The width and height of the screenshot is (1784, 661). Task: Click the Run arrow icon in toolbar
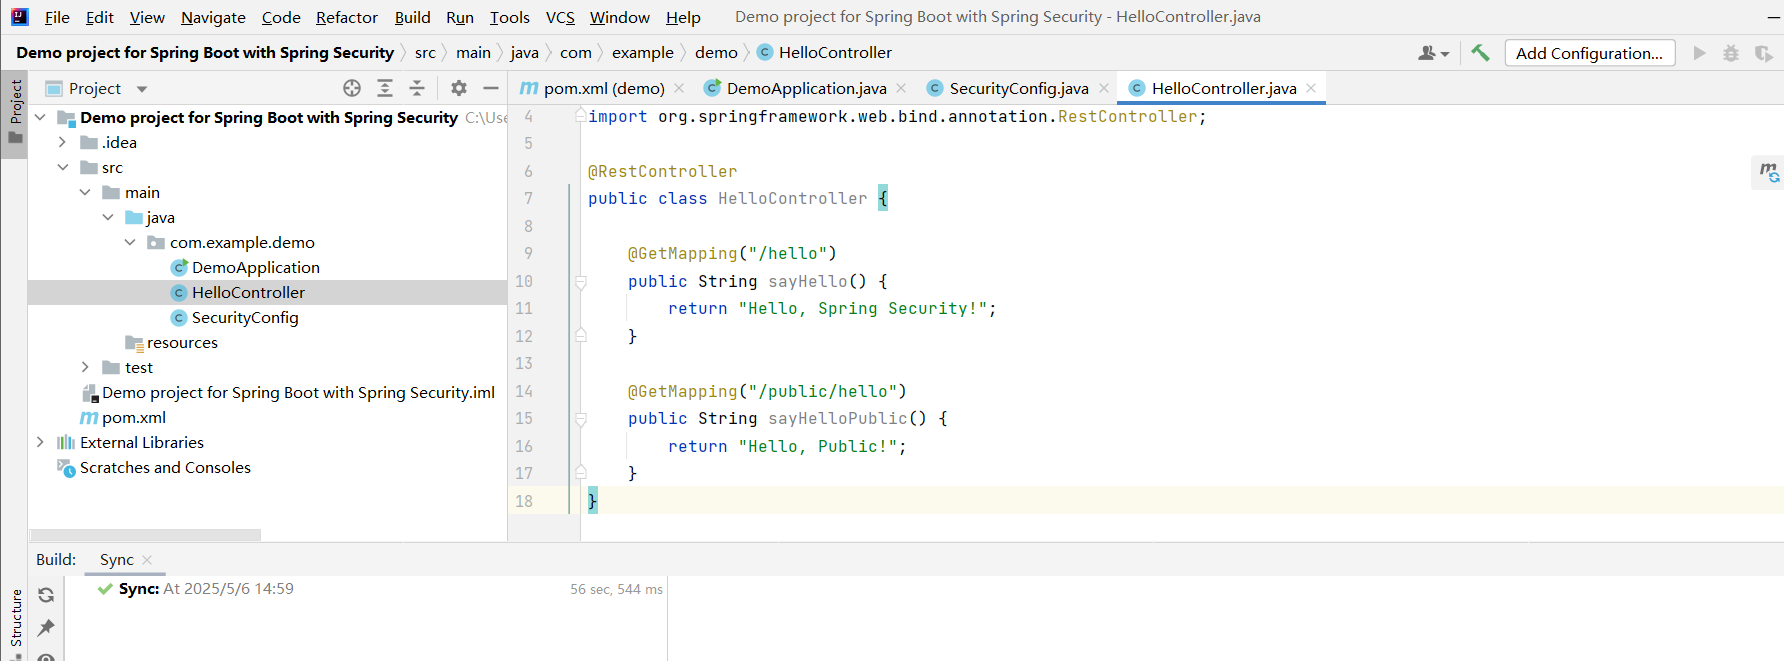pyautogui.click(x=1699, y=53)
